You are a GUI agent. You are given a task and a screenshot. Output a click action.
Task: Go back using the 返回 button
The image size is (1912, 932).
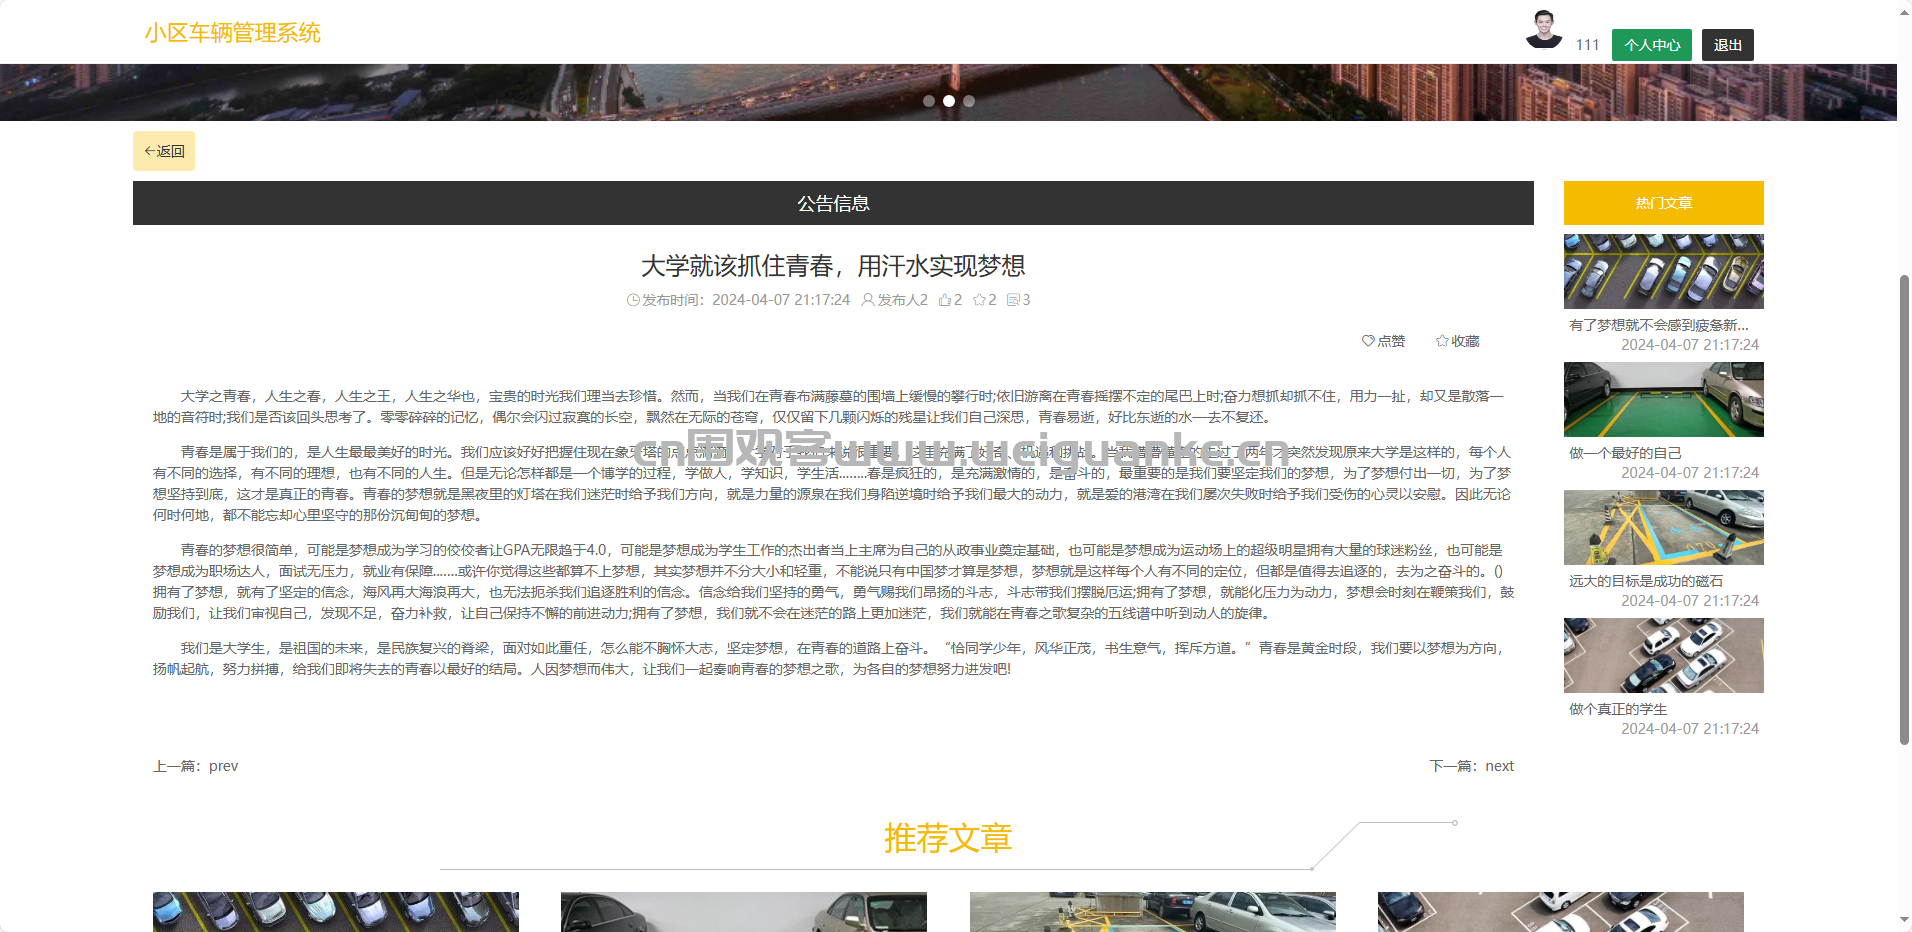tap(164, 151)
